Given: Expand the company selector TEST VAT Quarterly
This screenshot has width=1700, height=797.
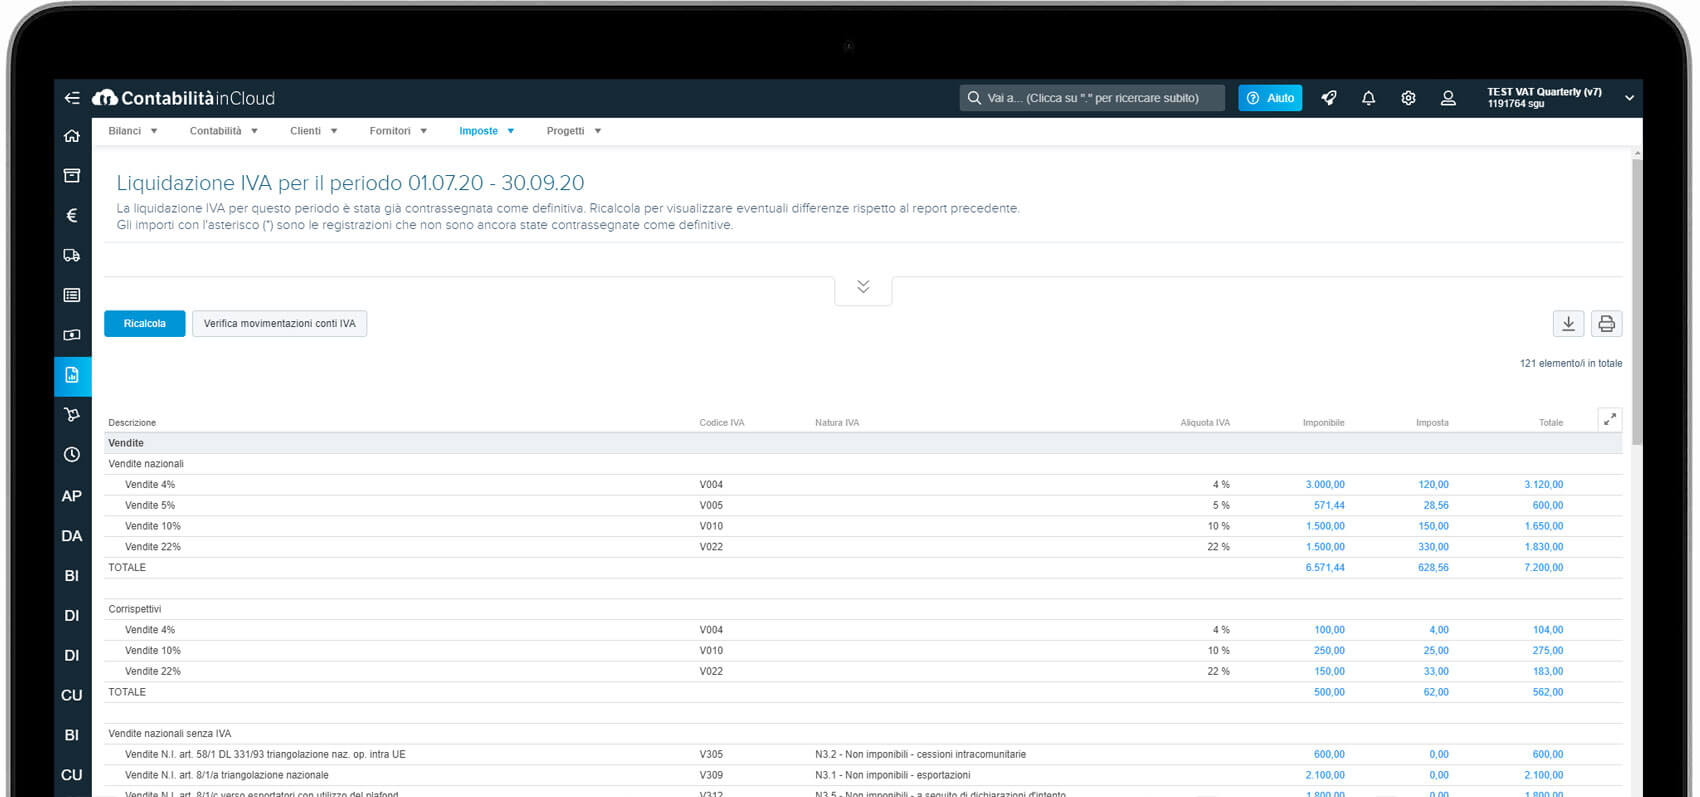Looking at the screenshot, I should click(1560, 98).
